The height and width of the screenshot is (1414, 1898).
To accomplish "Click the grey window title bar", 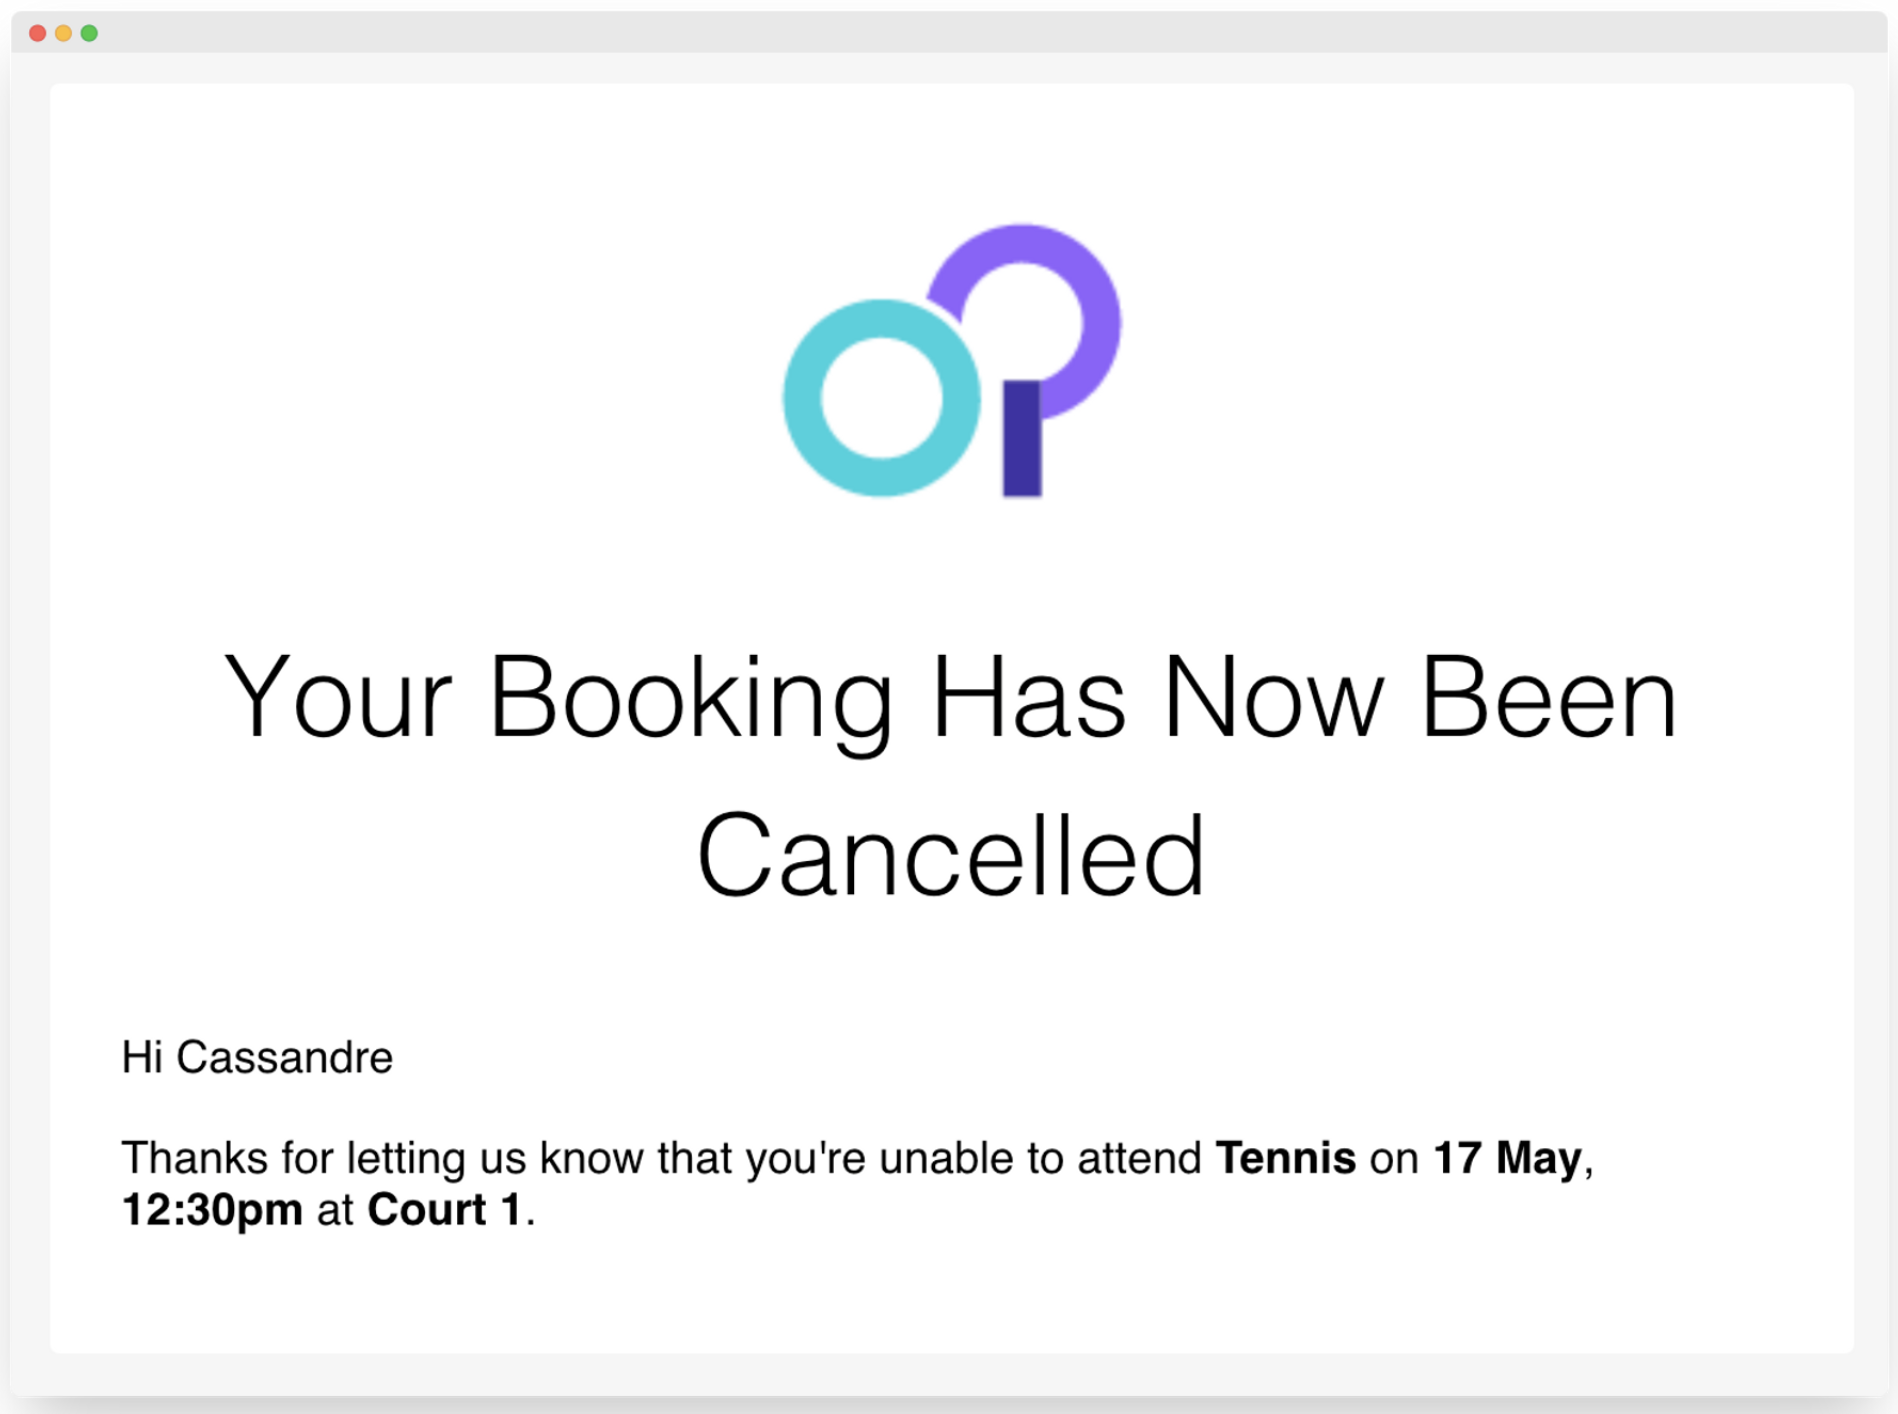I will pyautogui.click(x=949, y=32).
